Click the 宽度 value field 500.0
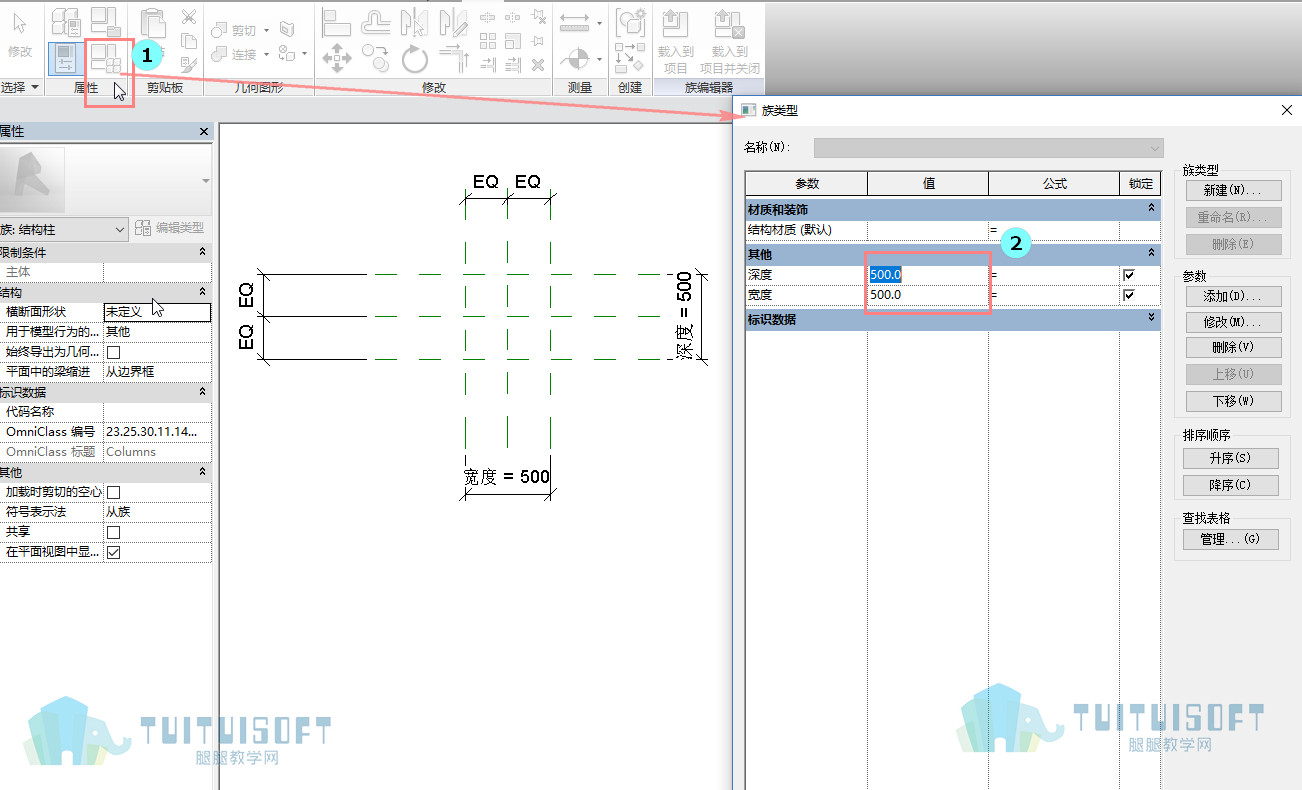The height and width of the screenshot is (790, 1302). 927,295
